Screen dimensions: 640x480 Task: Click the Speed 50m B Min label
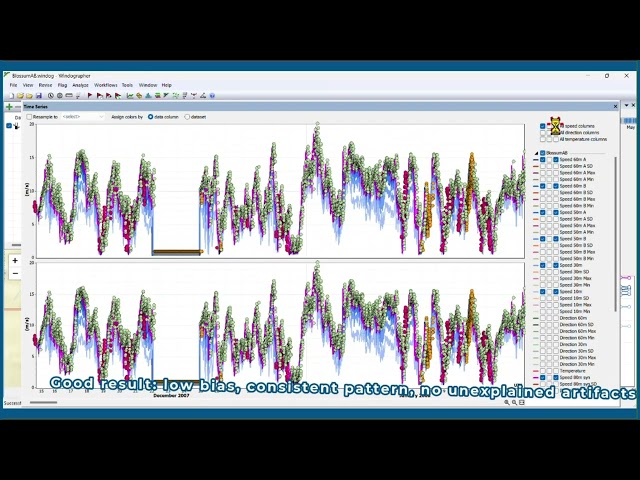[x=577, y=259]
